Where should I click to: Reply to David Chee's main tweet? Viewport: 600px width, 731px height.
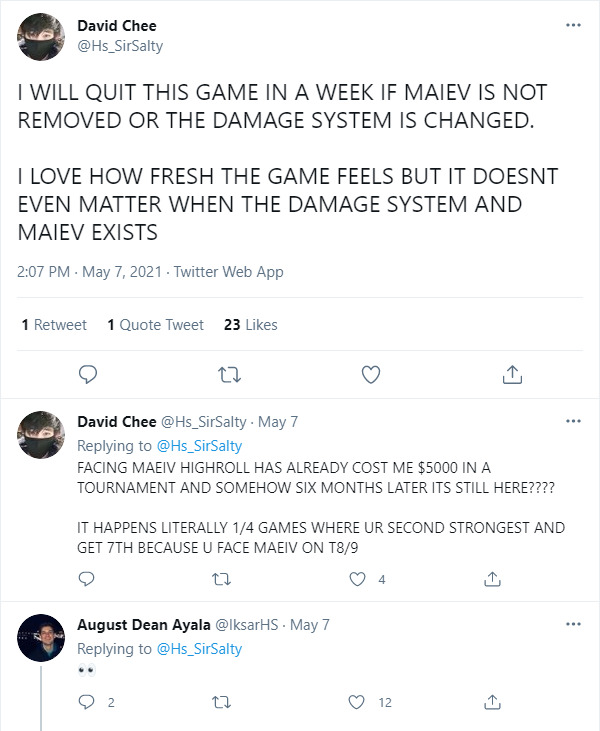[88, 375]
